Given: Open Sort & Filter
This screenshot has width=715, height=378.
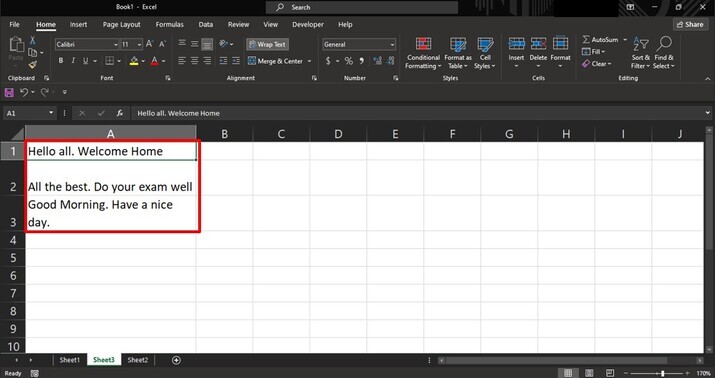Looking at the screenshot, I should pyautogui.click(x=641, y=53).
